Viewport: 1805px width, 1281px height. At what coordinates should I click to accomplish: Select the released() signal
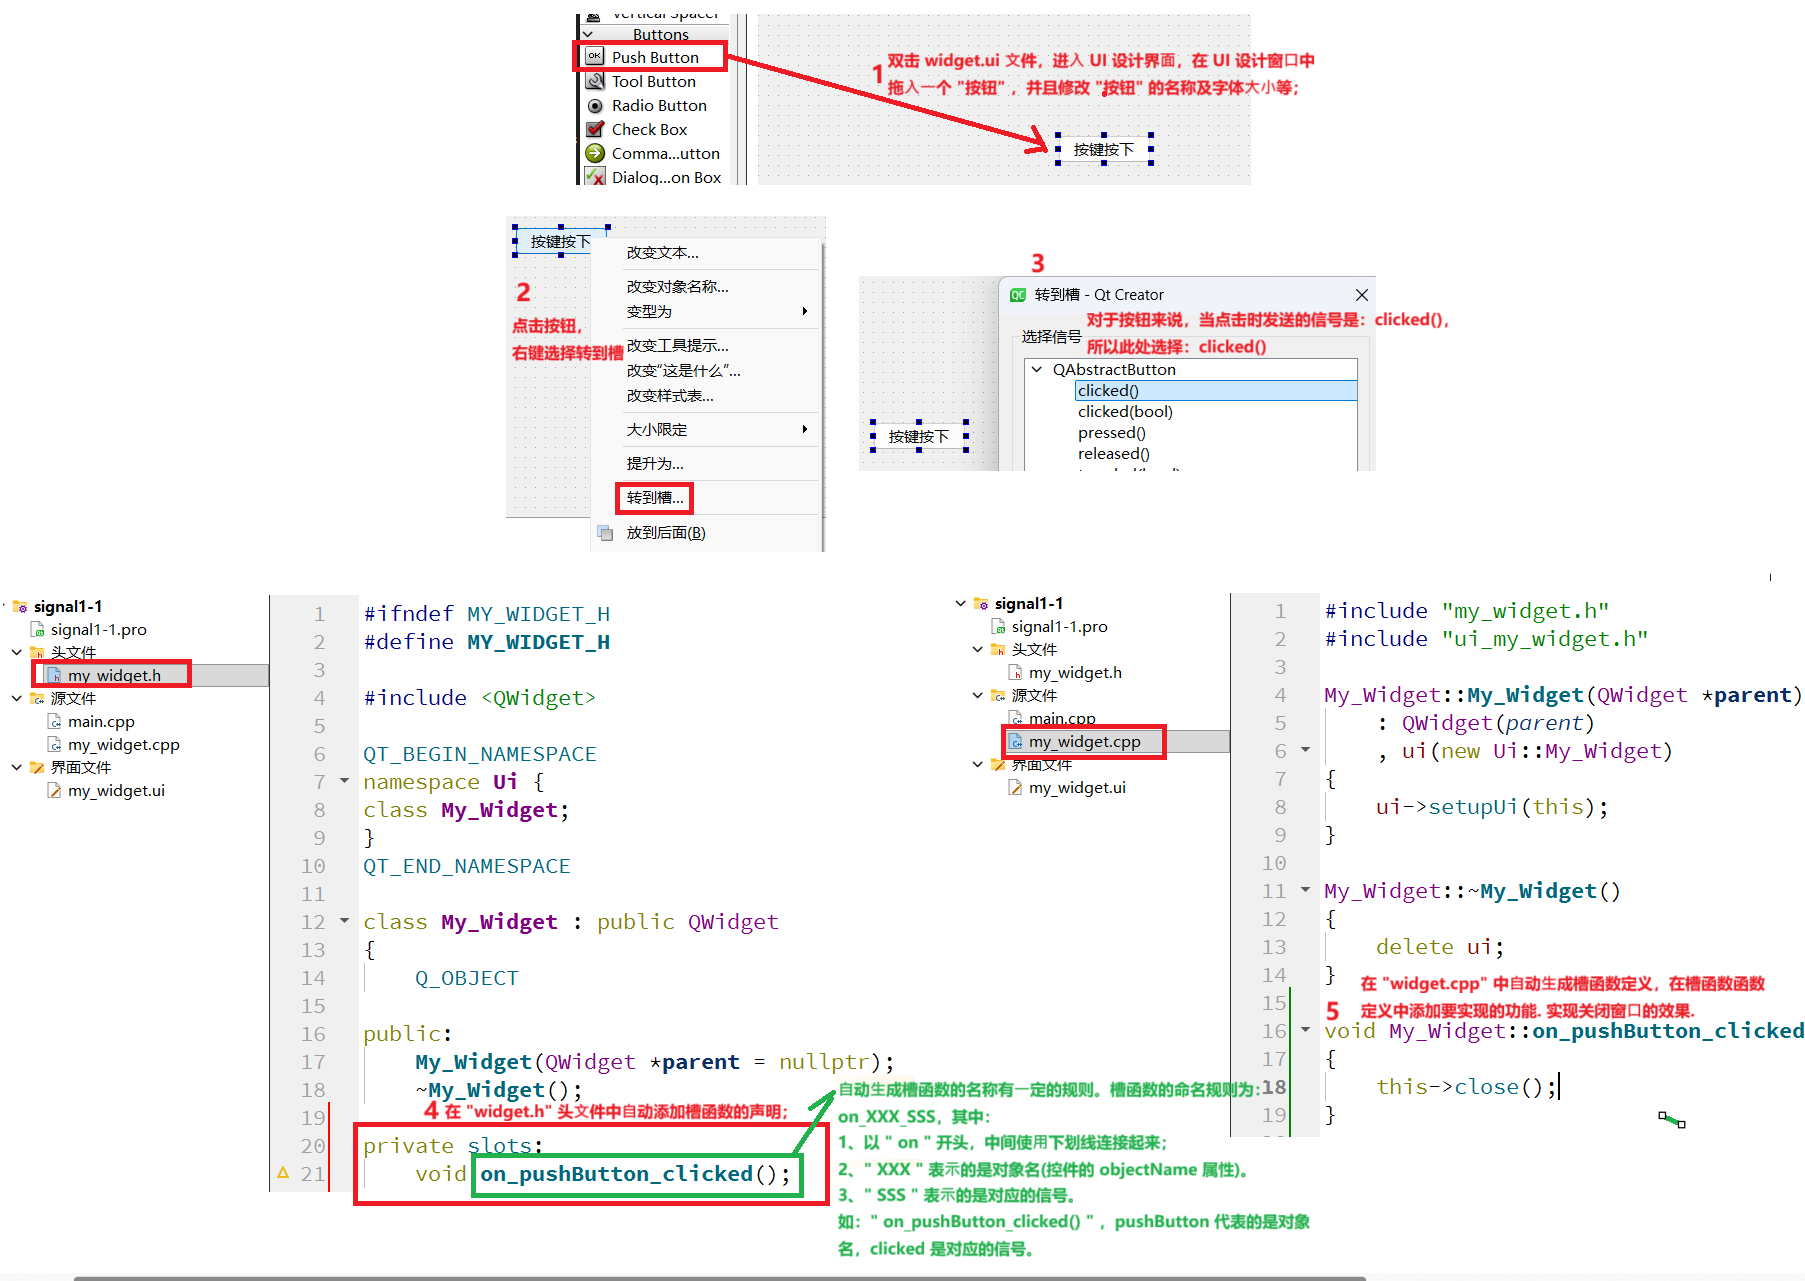pos(1114,454)
